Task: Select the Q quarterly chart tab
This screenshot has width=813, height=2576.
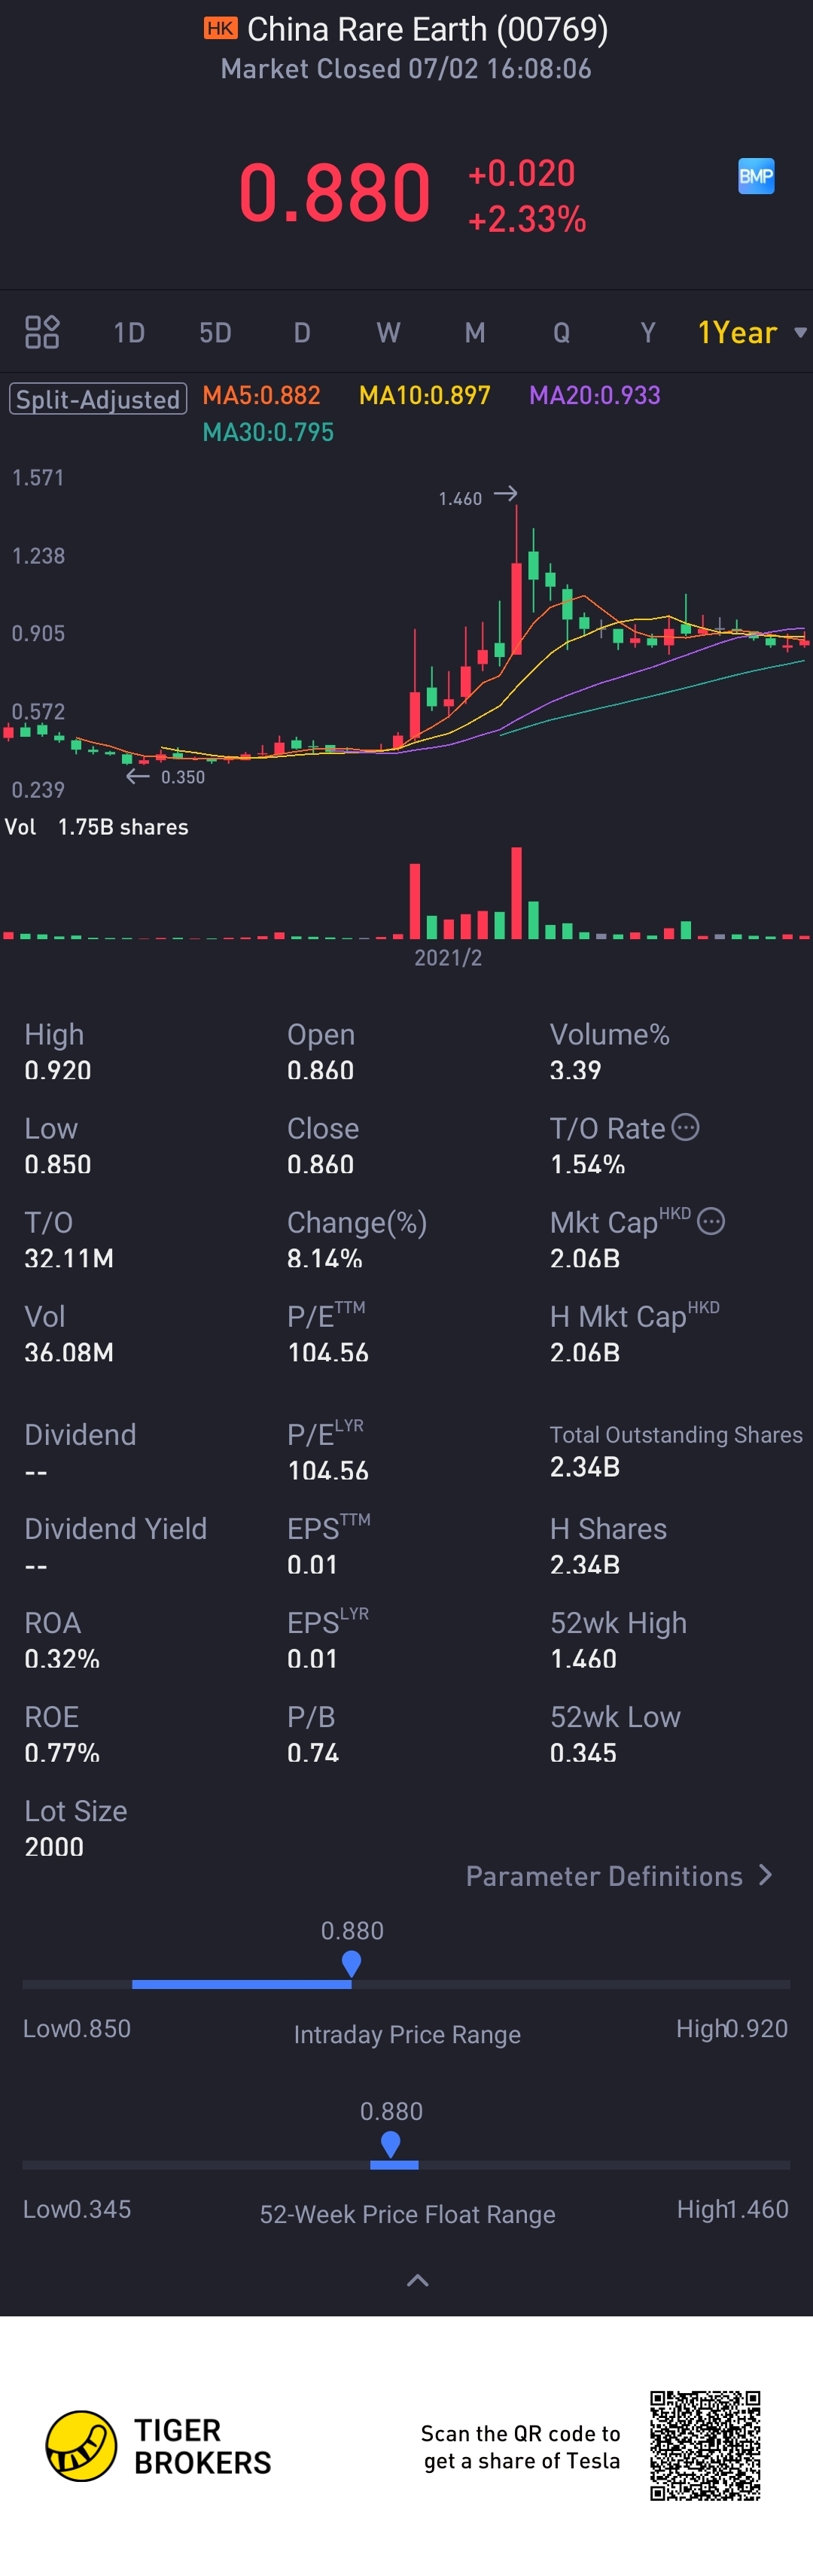Action: coord(561,332)
